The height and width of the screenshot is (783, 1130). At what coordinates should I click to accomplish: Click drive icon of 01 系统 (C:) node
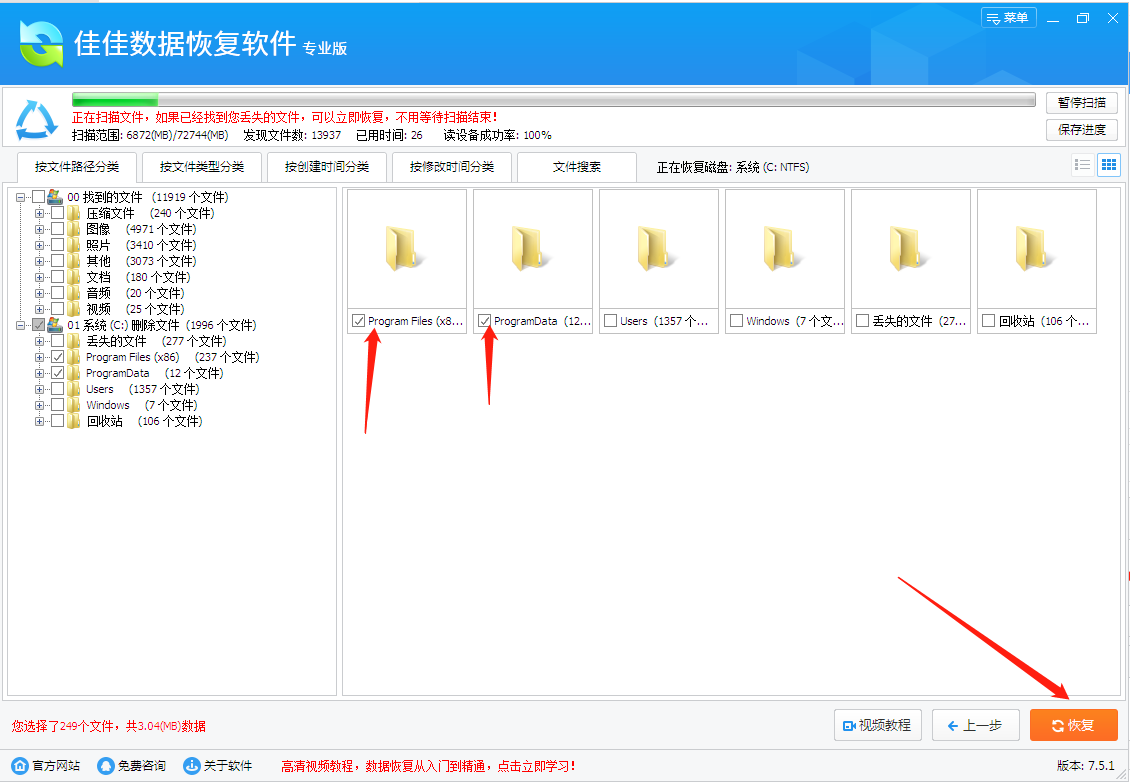pyautogui.click(x=55, y=325)
